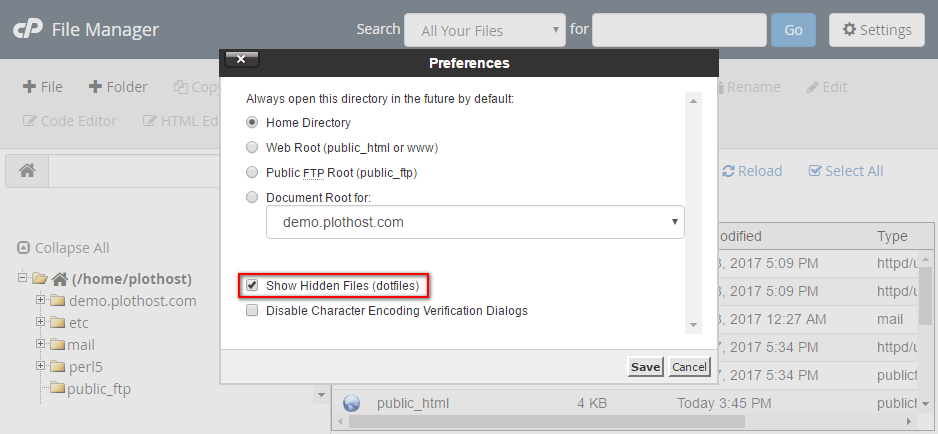Select the Public FTP Root radio option
Screen dimensions: 938x434
pos(252,173)
